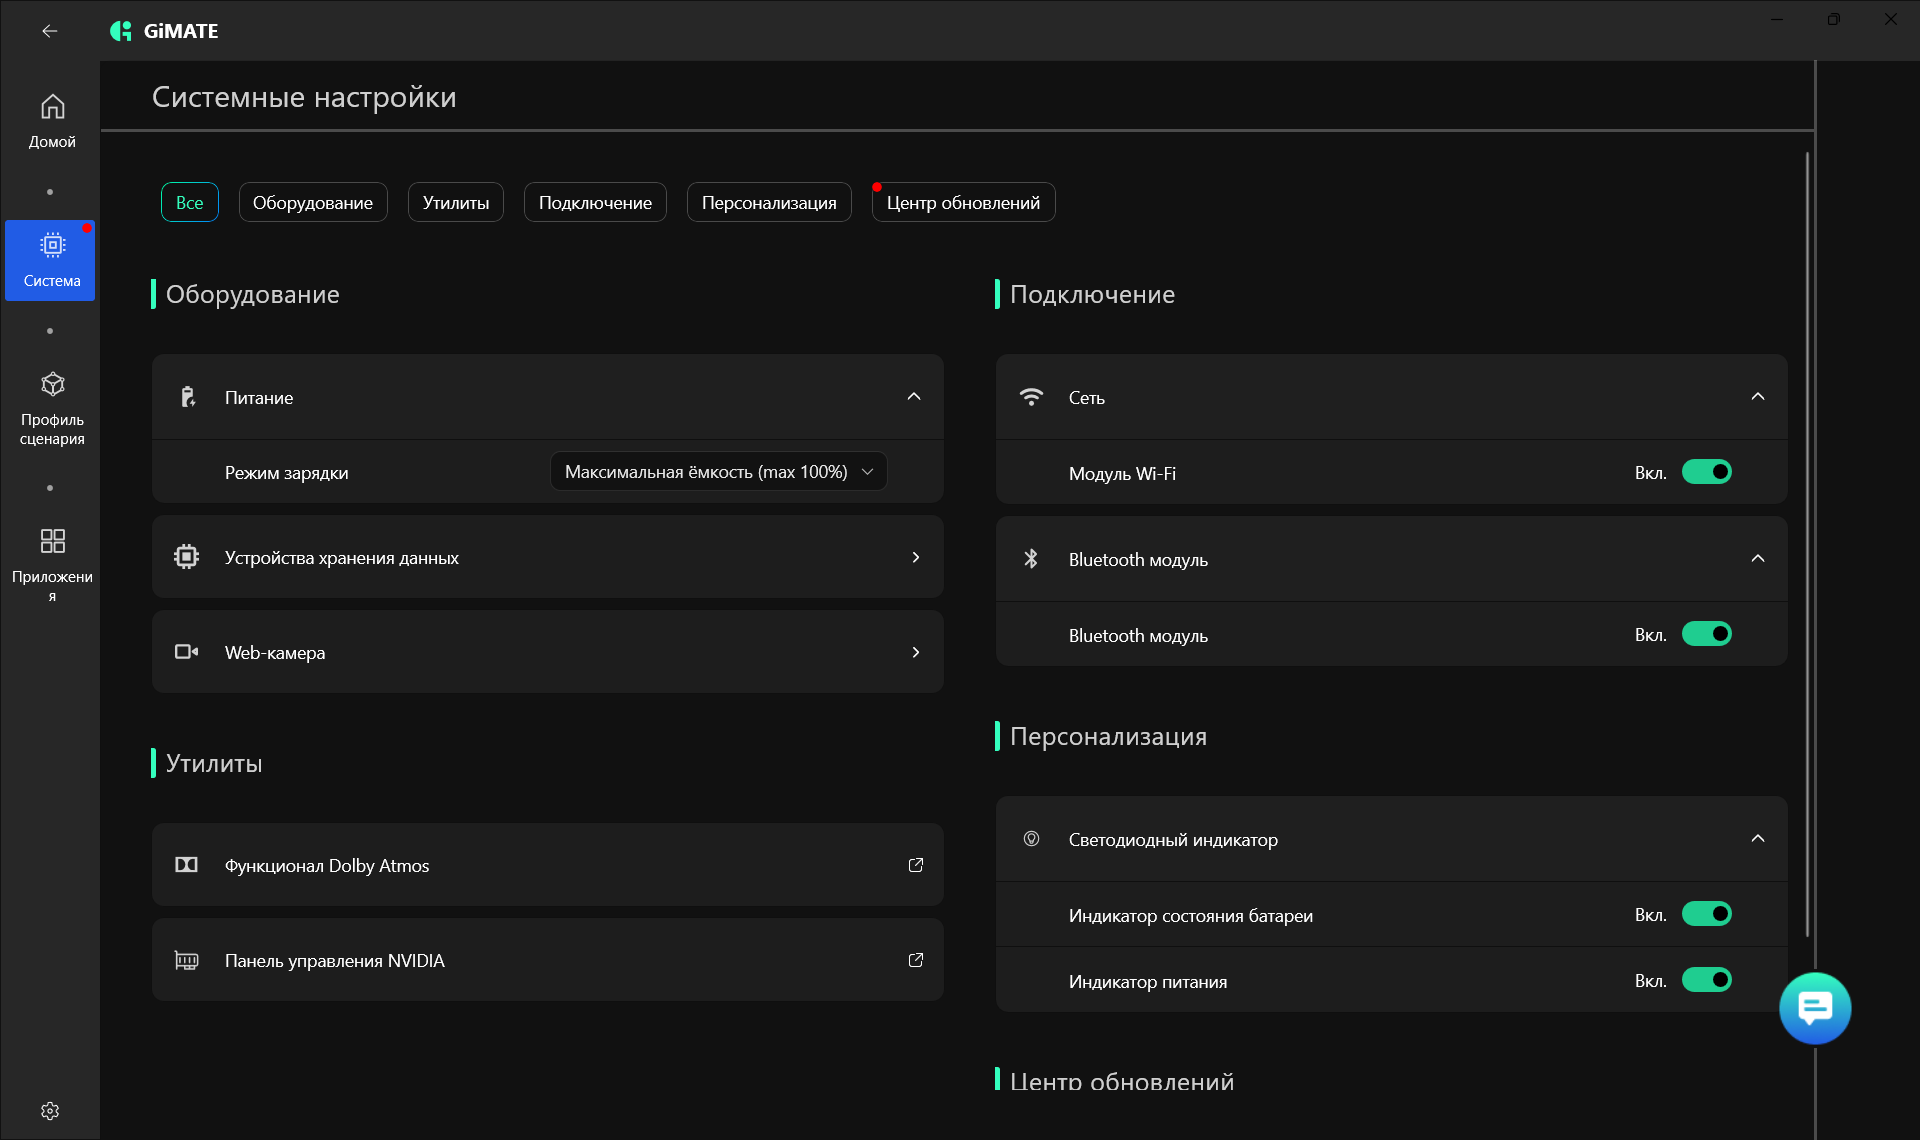Collapse the Светодиодный индикатор section
Image resolution: width=1920 pixels, height=1140 pixels.
pos(1757,839)
